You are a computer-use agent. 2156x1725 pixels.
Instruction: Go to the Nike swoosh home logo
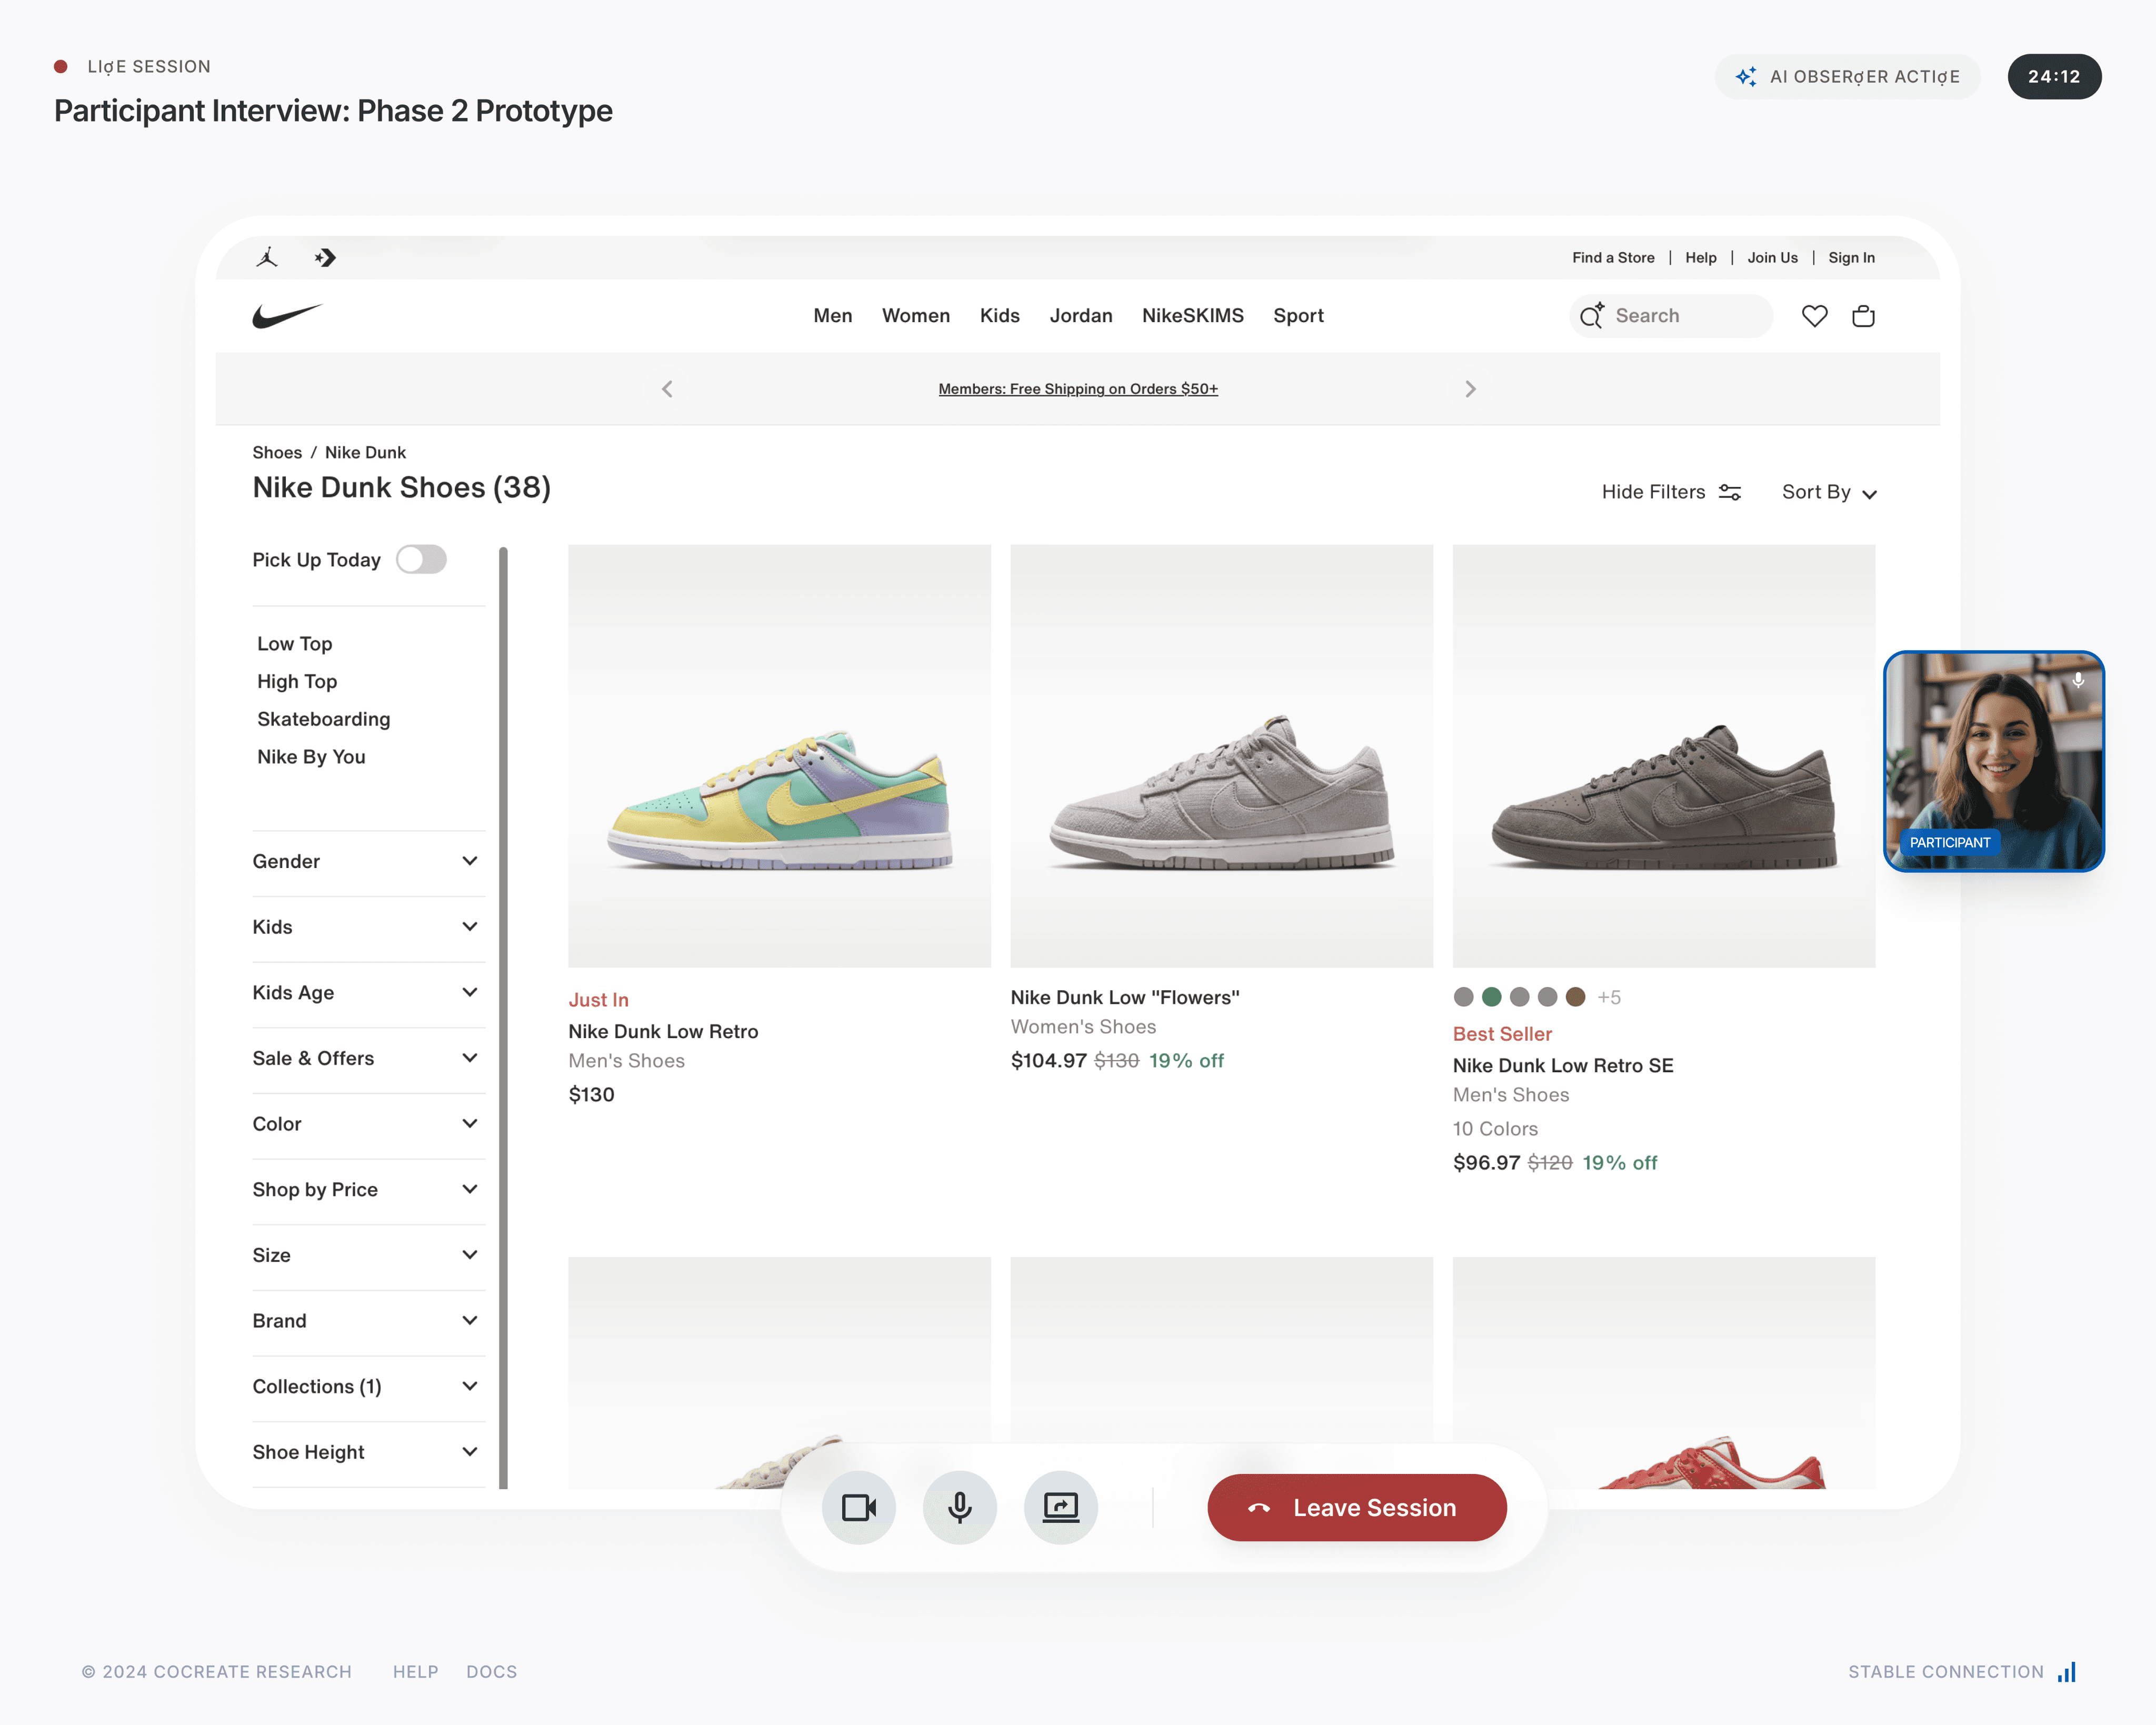pyautogui.click(x=287, y=316)
